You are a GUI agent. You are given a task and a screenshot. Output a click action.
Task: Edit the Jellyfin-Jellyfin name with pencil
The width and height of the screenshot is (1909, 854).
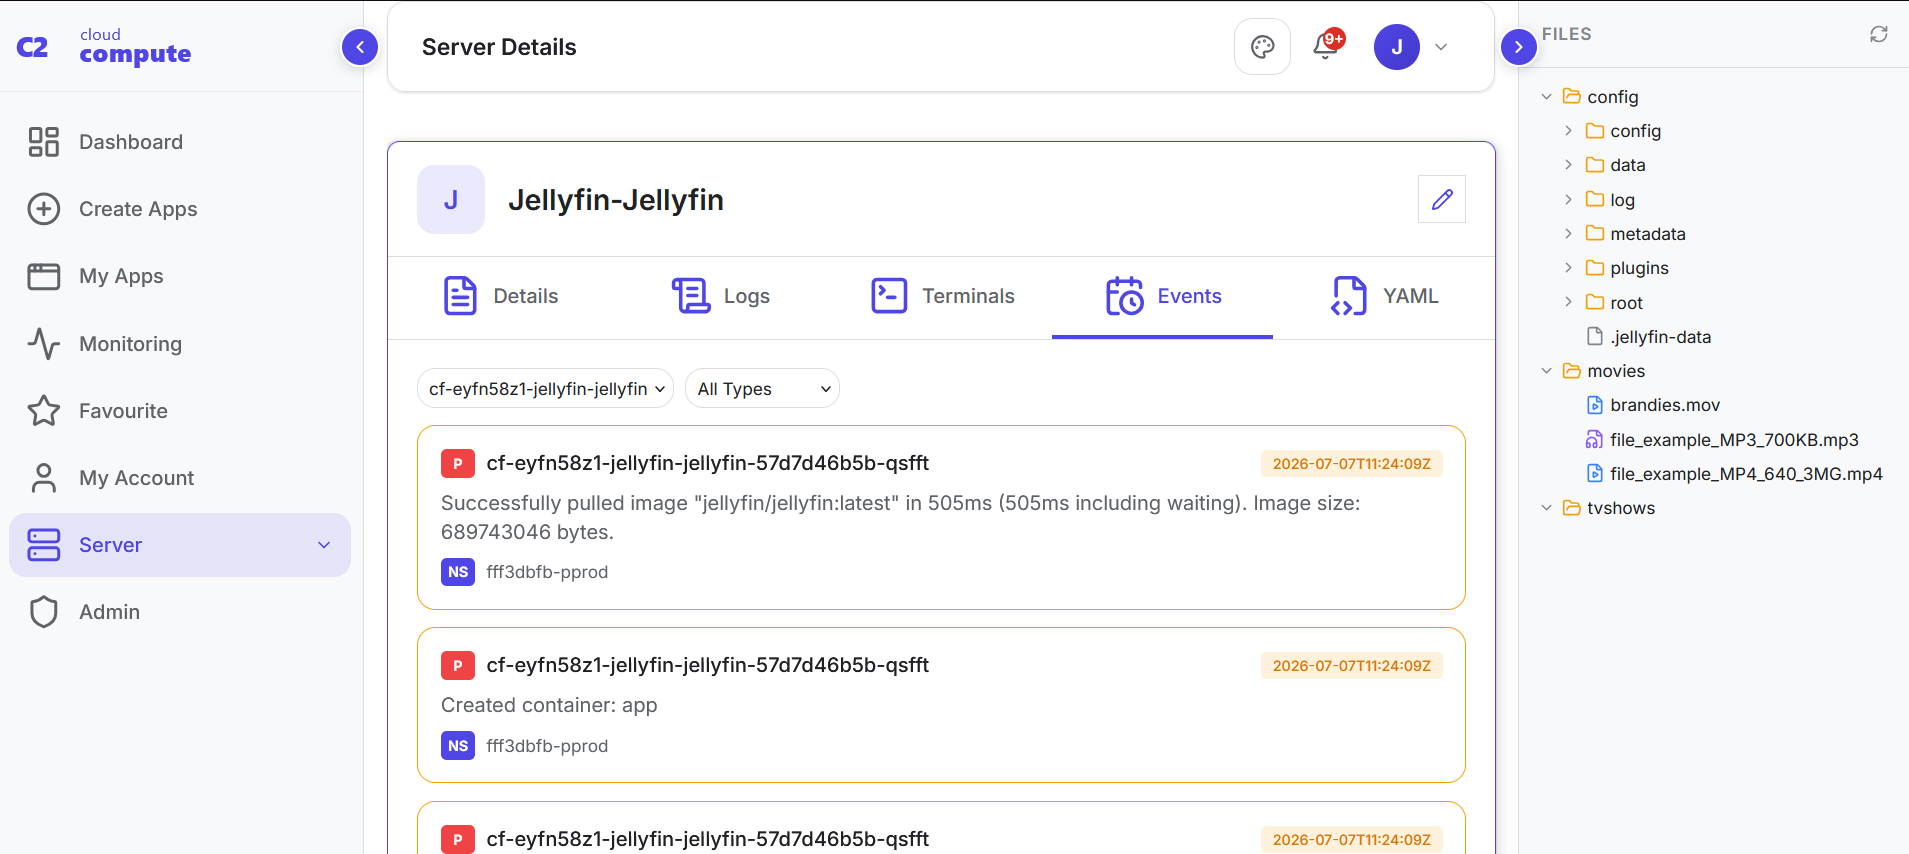[x=1442, y=199]
